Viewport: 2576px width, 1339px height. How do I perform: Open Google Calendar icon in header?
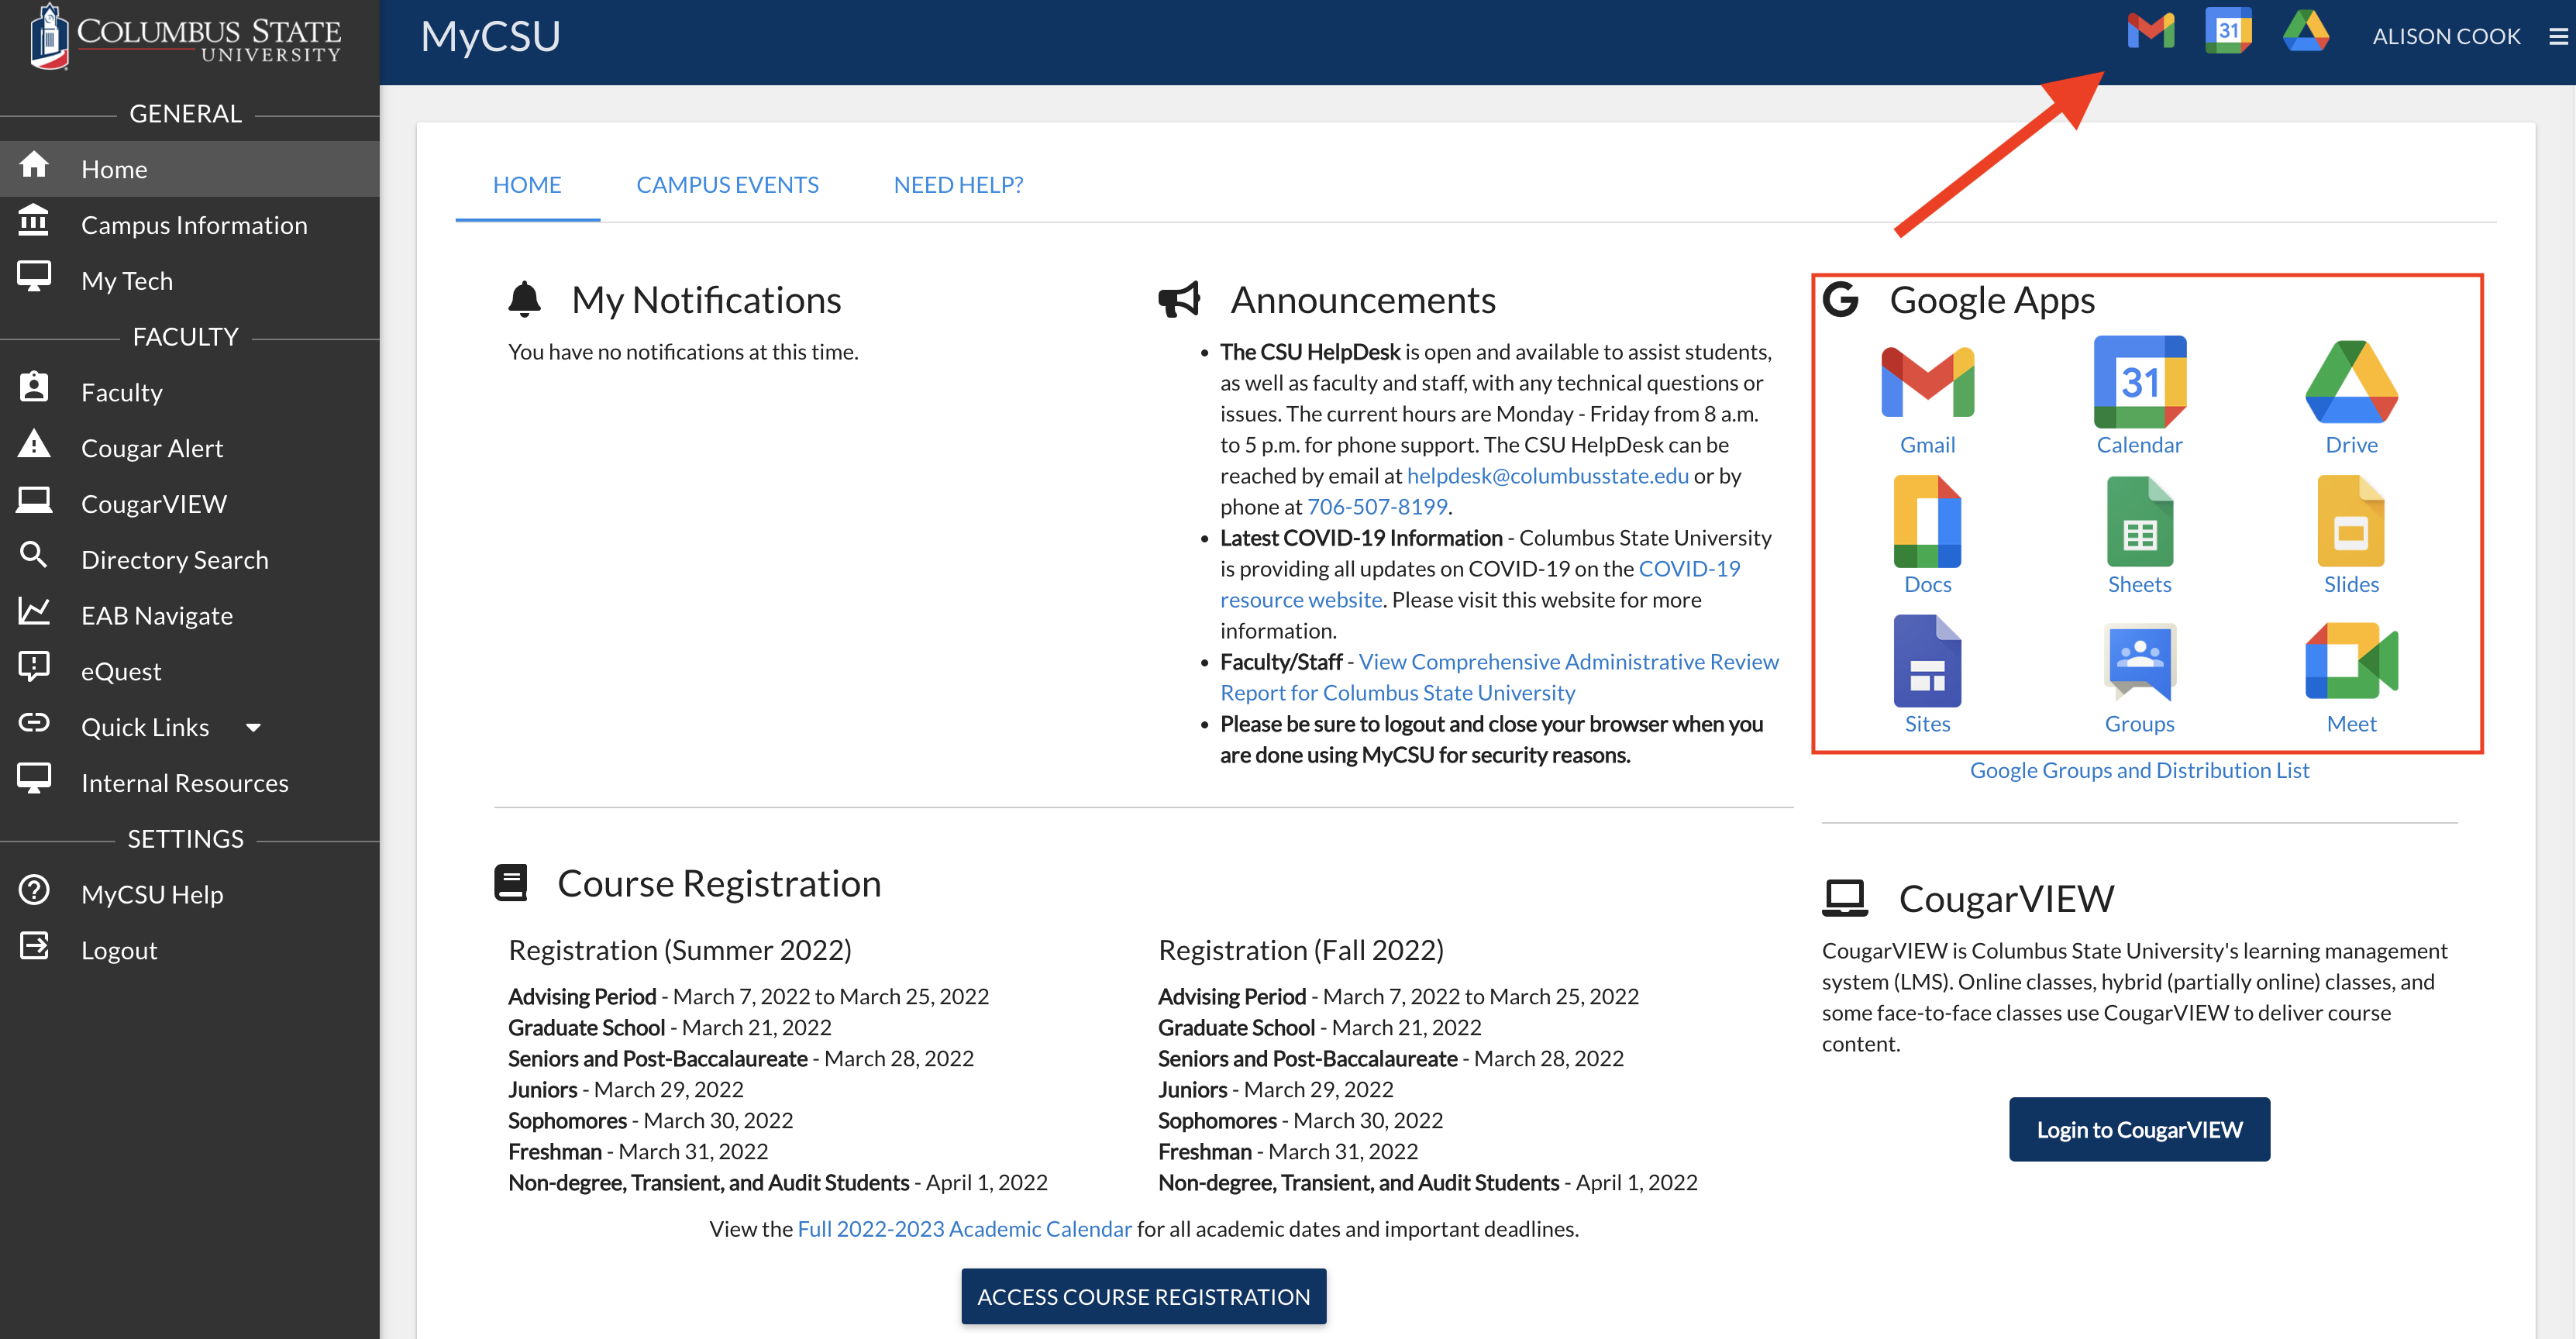pyautogui.click(x=2228, y=32)
